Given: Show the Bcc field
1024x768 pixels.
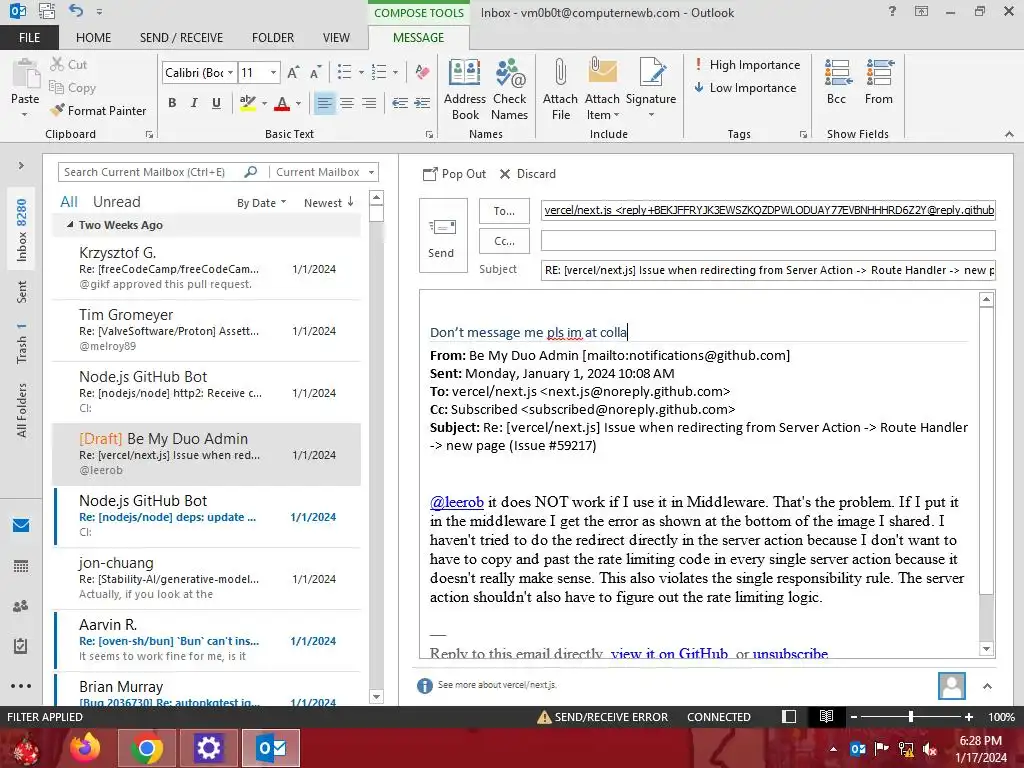Looking at the screenshot, I should click(x=837, y=82).
